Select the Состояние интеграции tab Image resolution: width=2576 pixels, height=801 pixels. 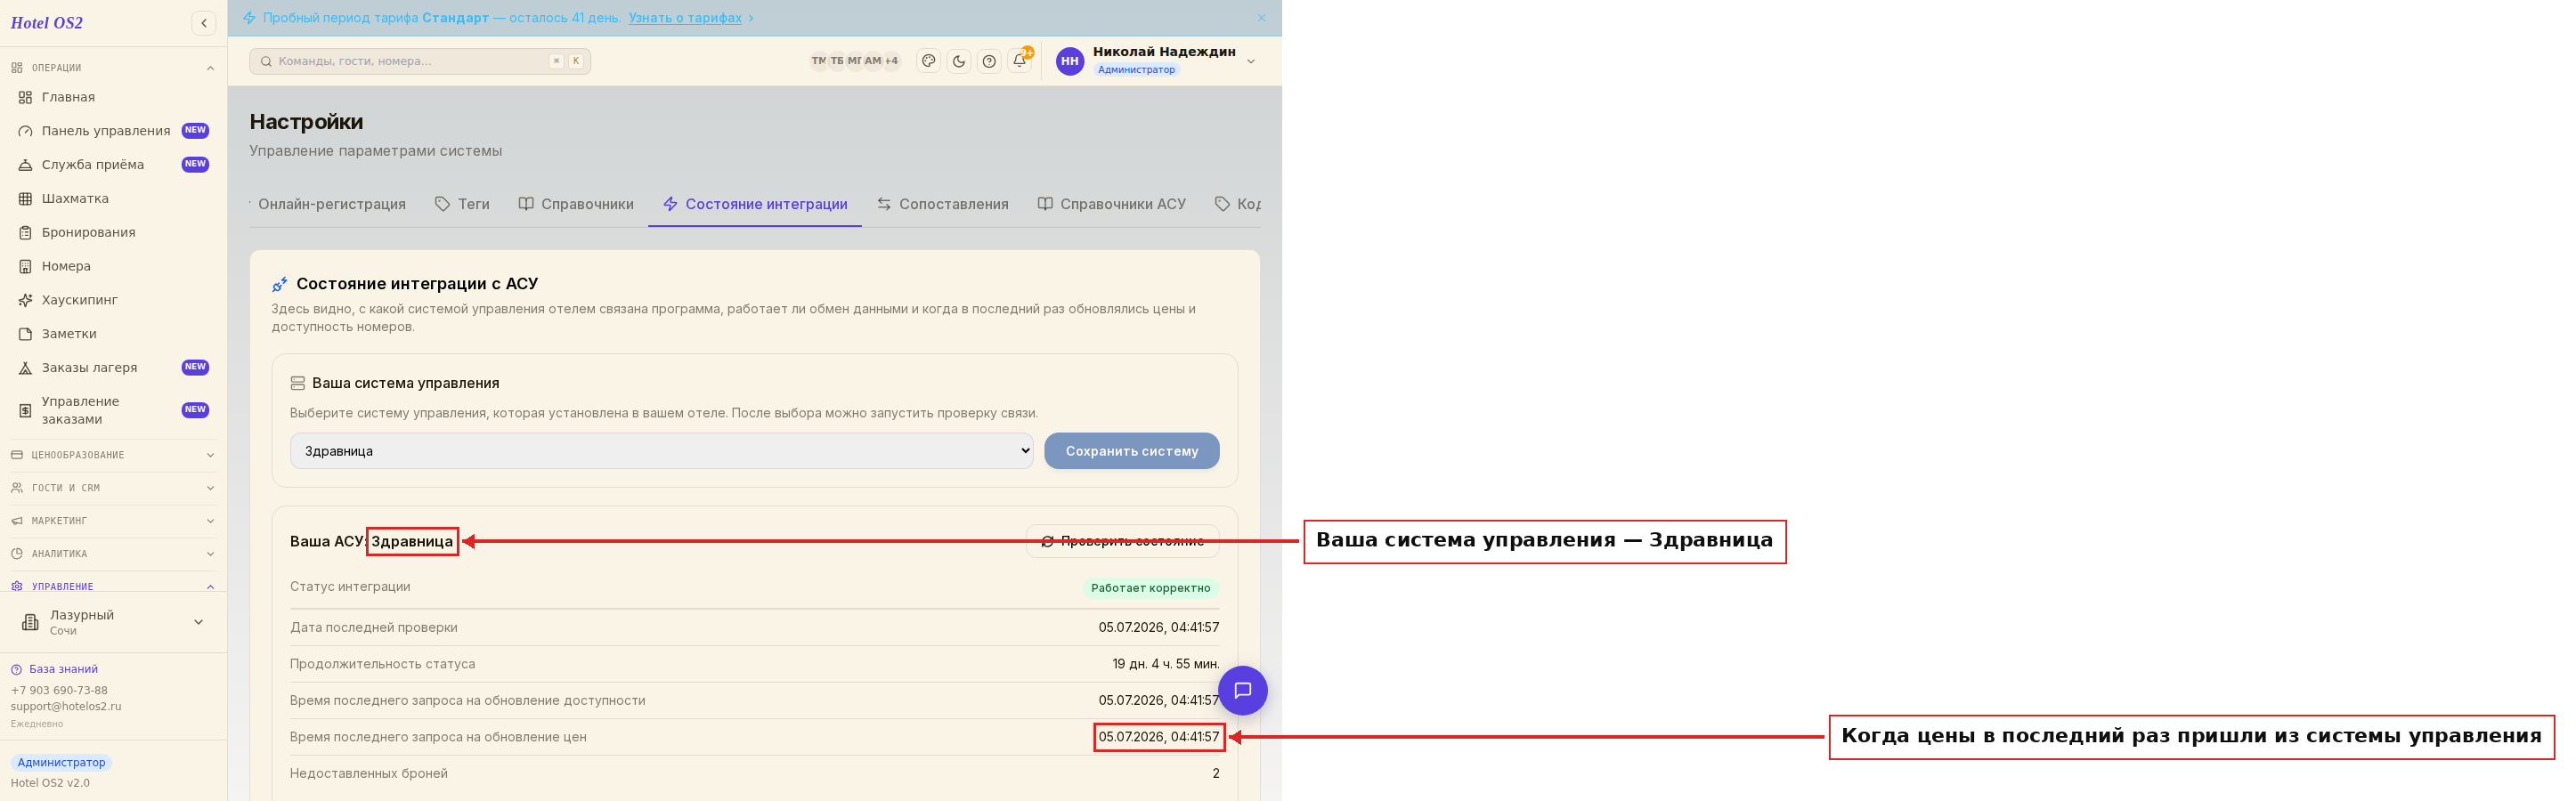755,204
